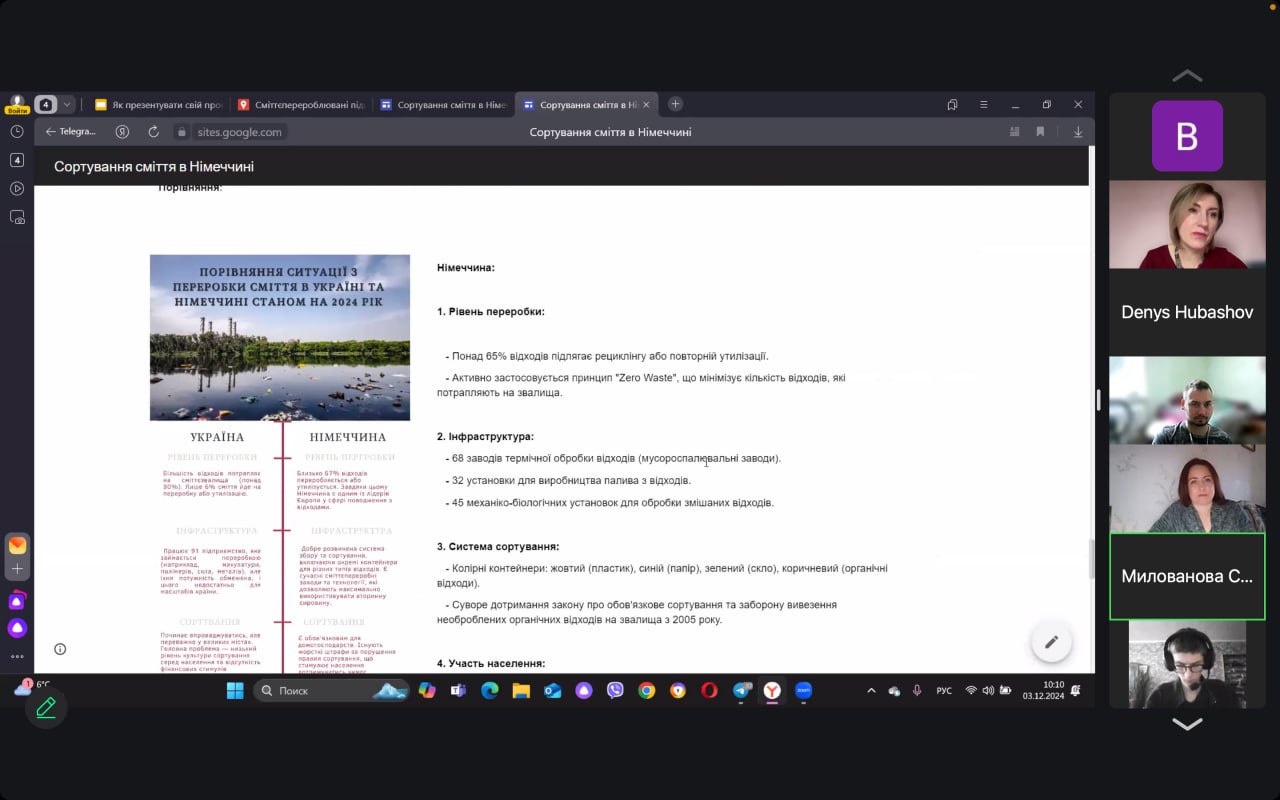The image size is (1280, 800).
Task: Open the info icon at page bottom-left
Action: 60,649
